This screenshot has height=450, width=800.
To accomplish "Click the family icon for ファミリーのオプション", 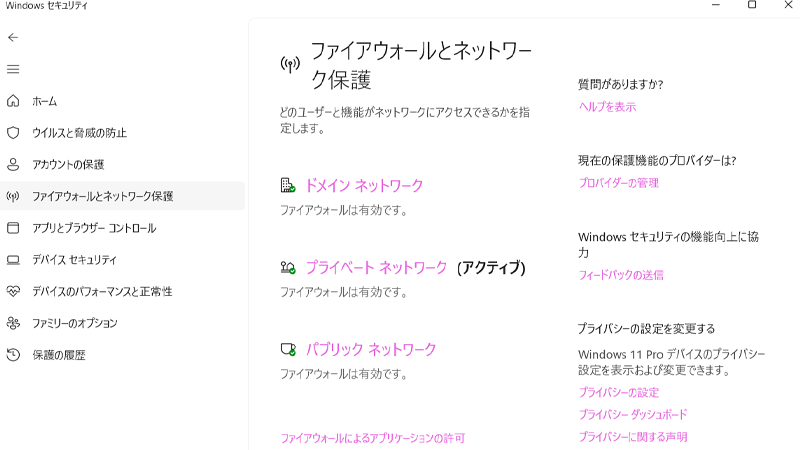I will coord(13,323).
